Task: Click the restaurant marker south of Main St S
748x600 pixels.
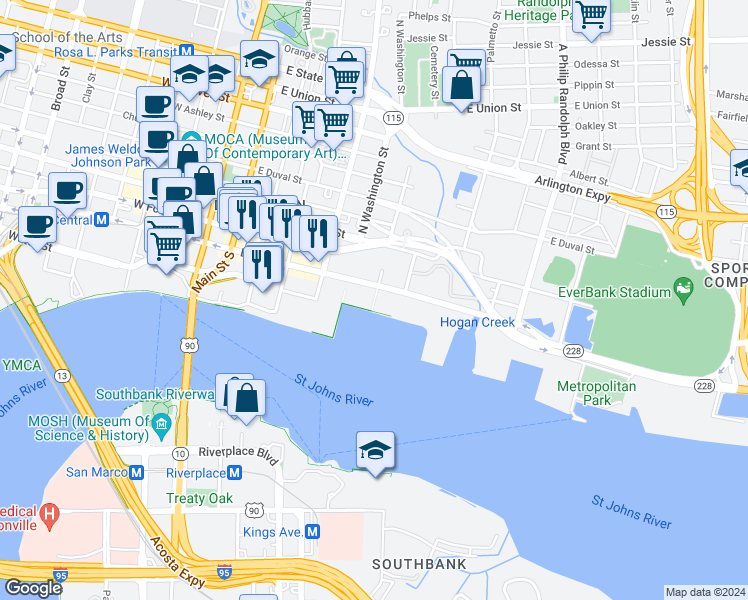Action: [x=262, y=265]
